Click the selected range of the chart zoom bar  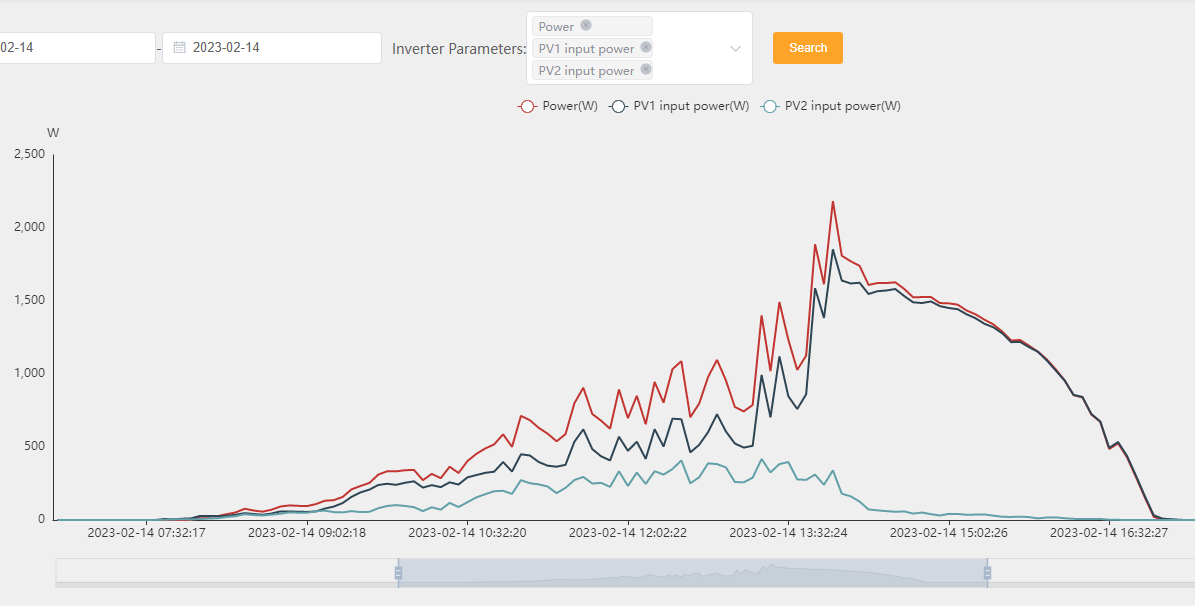point(693,572)
